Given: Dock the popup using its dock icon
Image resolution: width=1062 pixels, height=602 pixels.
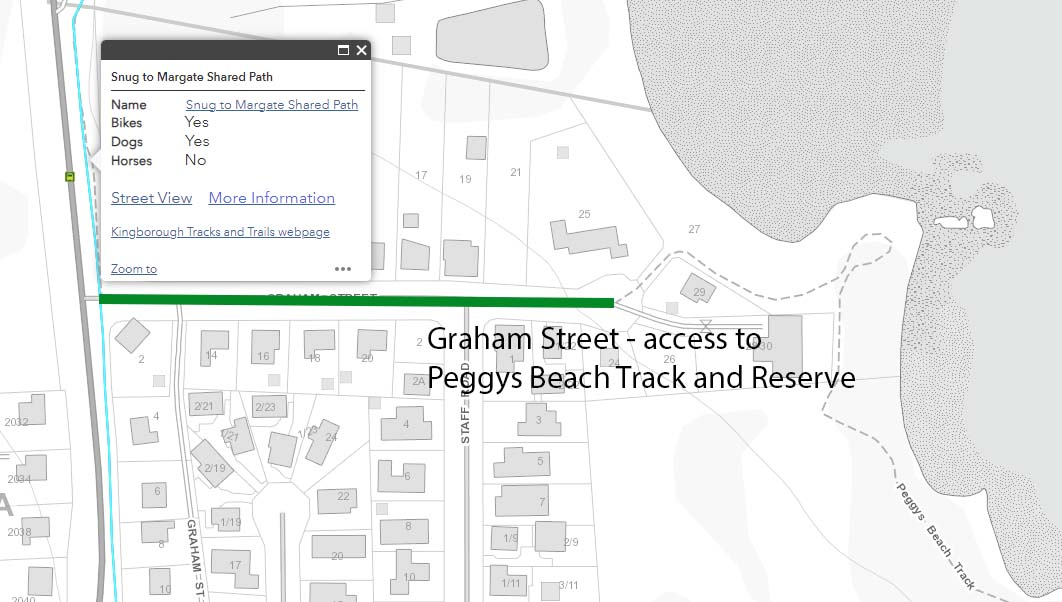Looking at the screenshot, I should [344, 49].
